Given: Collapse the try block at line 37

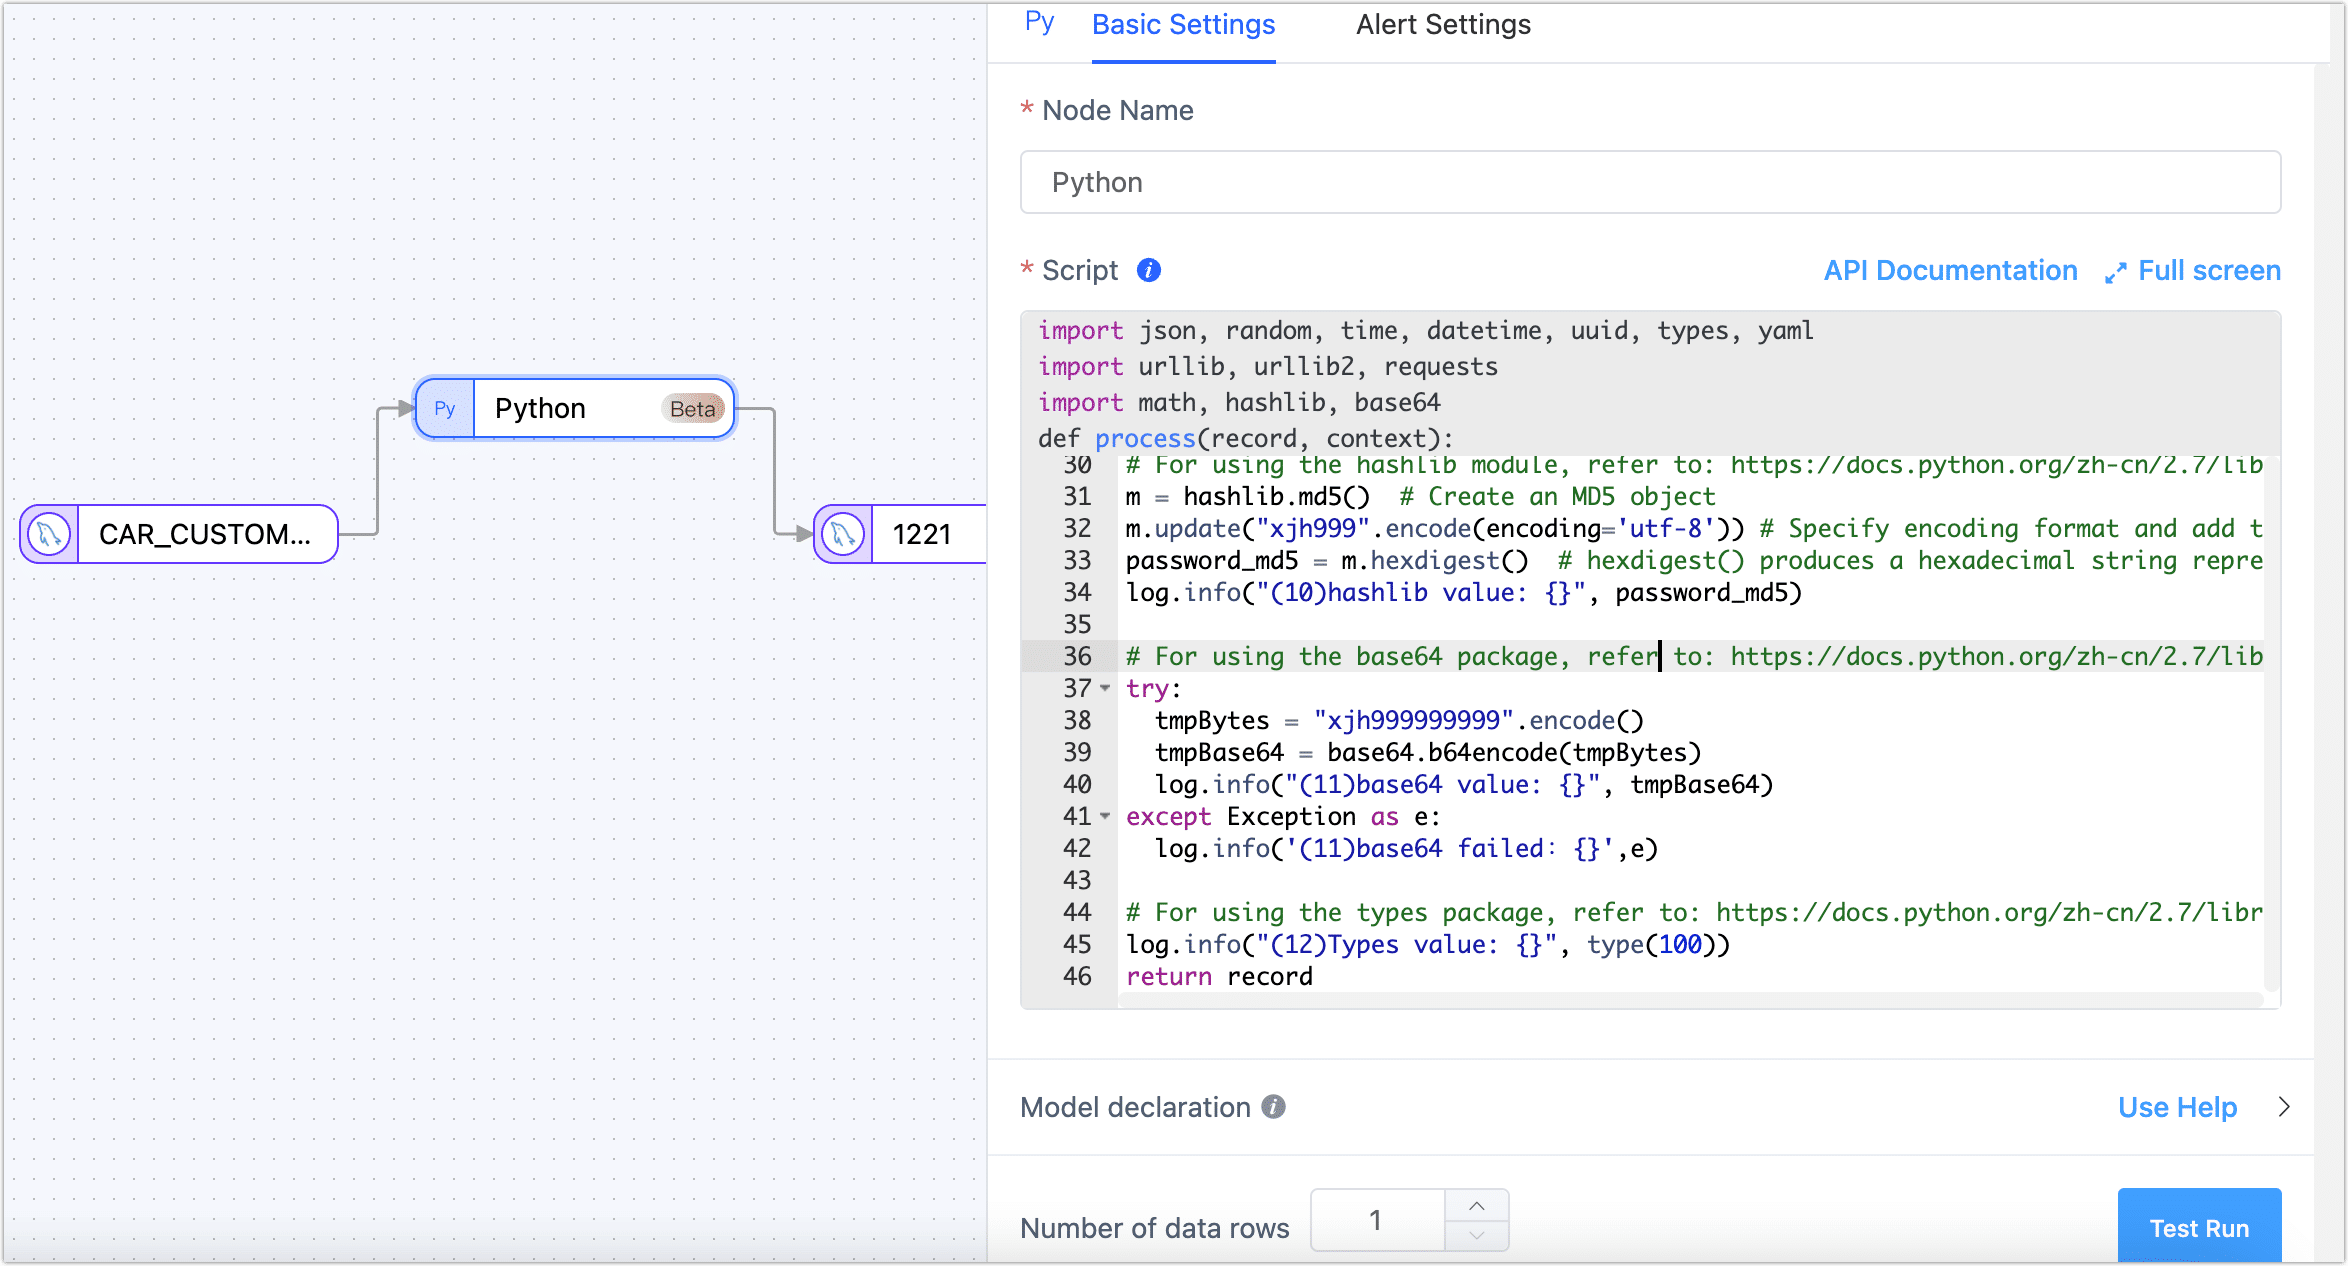Looking at the screenshot, I should pyautogui.click(x=1105, y=688).
